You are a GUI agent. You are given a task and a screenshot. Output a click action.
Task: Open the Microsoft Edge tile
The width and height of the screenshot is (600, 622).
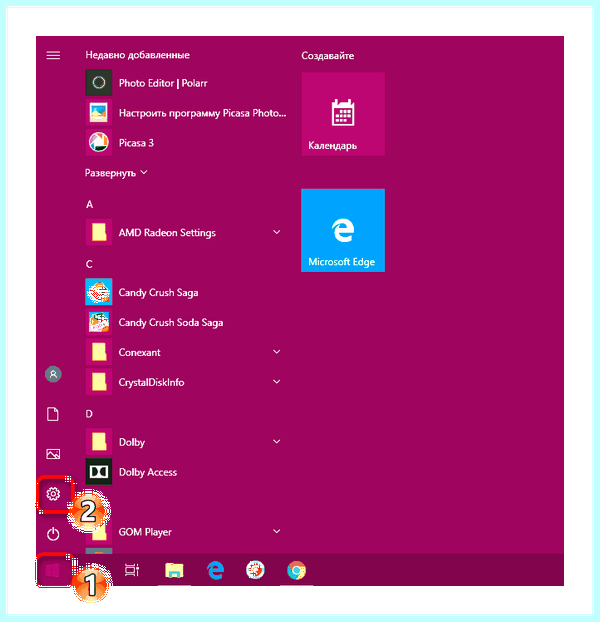tap(343, 230)
